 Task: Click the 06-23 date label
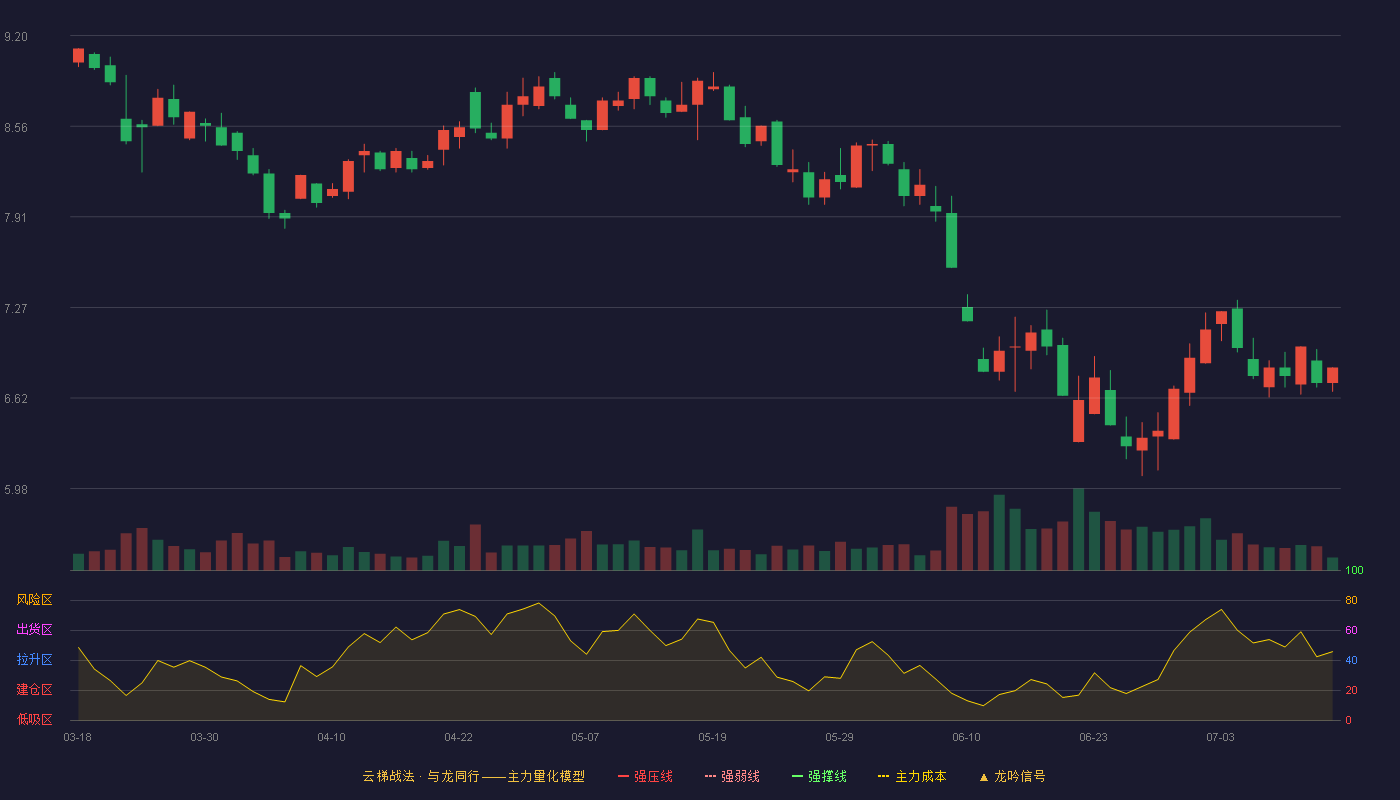pyautogui.click(x=1094, y=737)
